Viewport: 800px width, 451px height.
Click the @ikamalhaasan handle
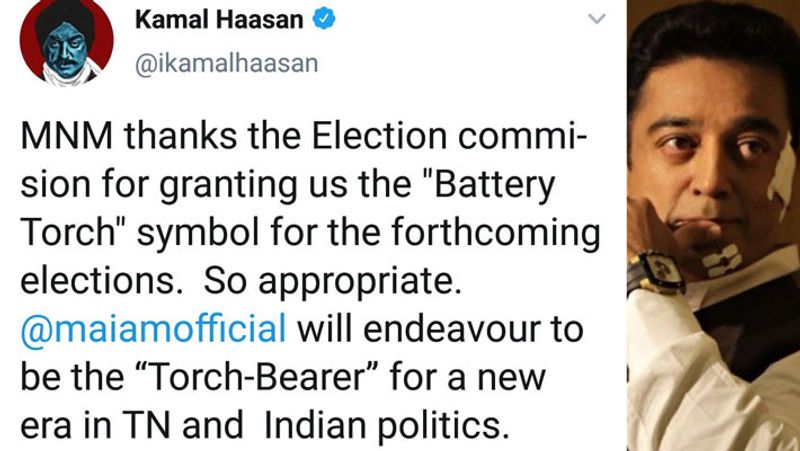[227, 62]
